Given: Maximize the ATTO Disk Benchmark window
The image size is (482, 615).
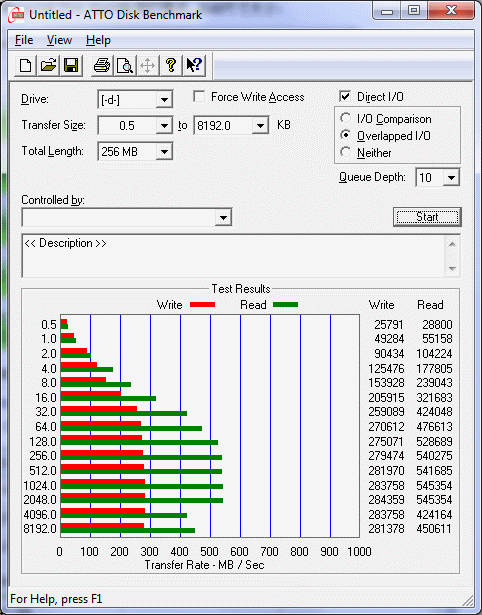Looking at the screenshot, I should click(414, 10).
